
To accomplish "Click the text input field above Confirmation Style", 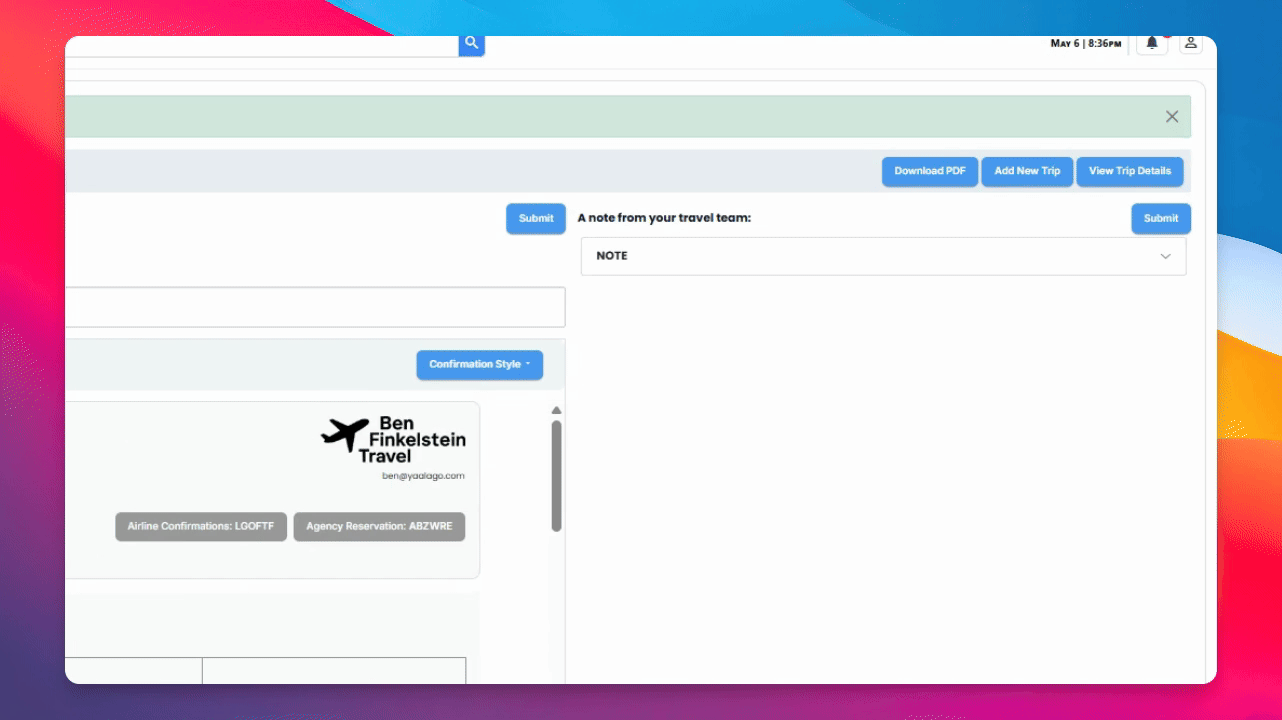I will tap(315, 307).
